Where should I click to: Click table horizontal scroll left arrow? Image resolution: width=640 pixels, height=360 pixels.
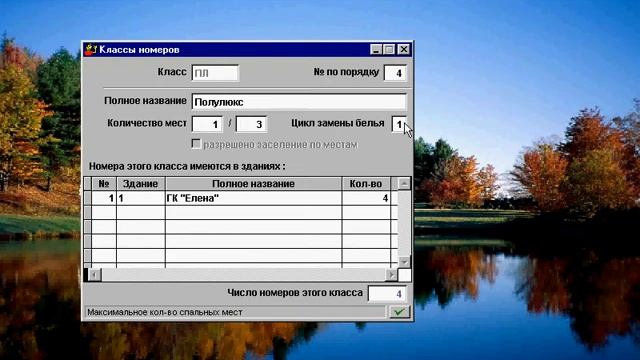point(94,275)
